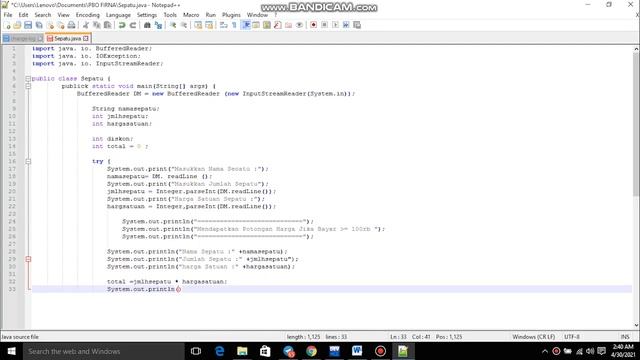Open Google Chrome from taskbar
640x360 pixels.
pyautogui.click(x=311, y=351)
